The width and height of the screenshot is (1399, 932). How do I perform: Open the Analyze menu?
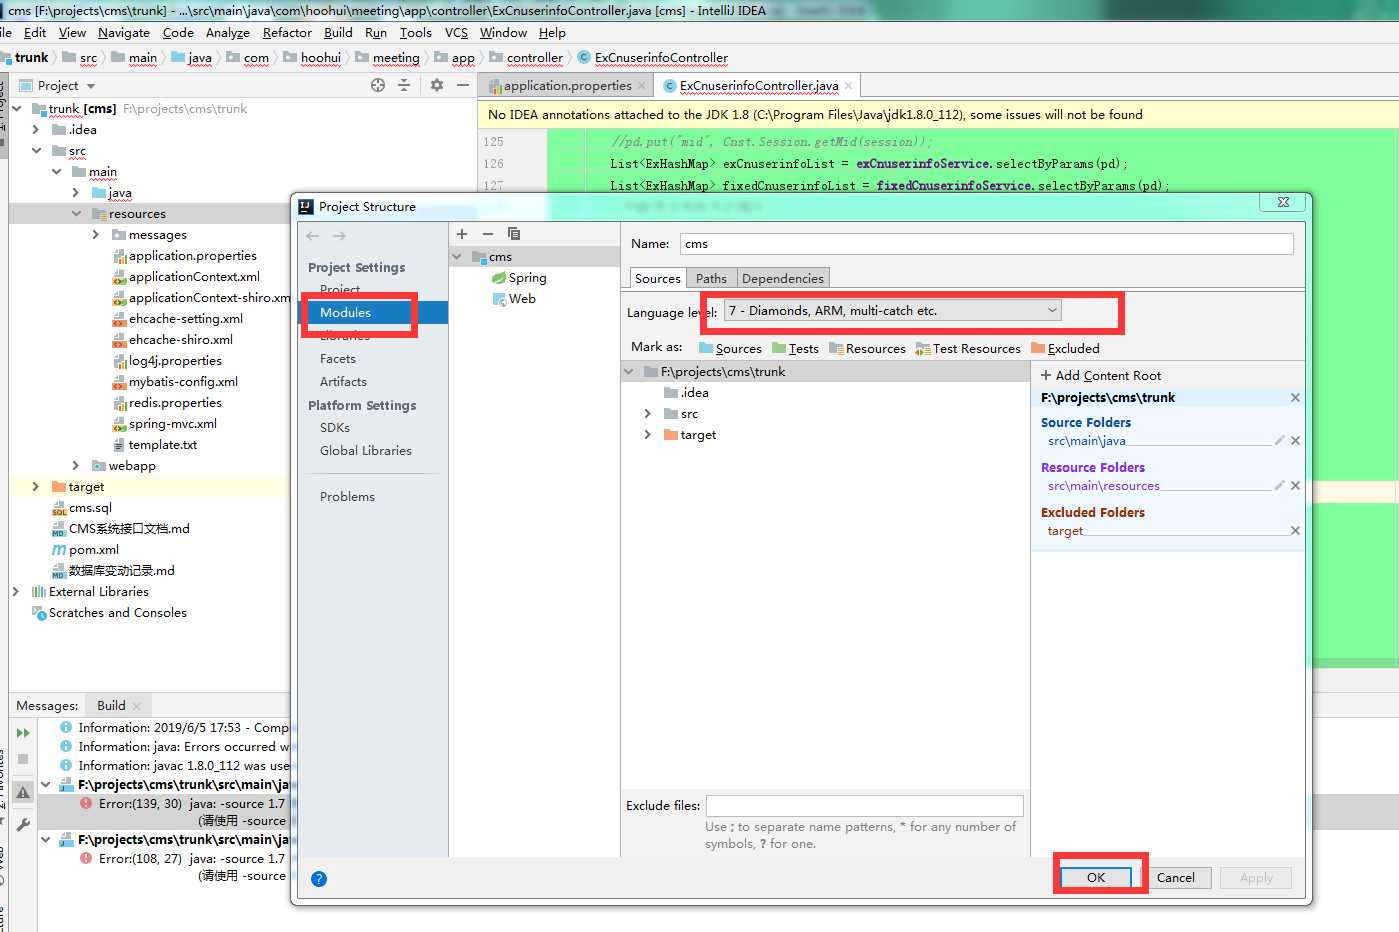pyautogui.click(x=227, y=33)
